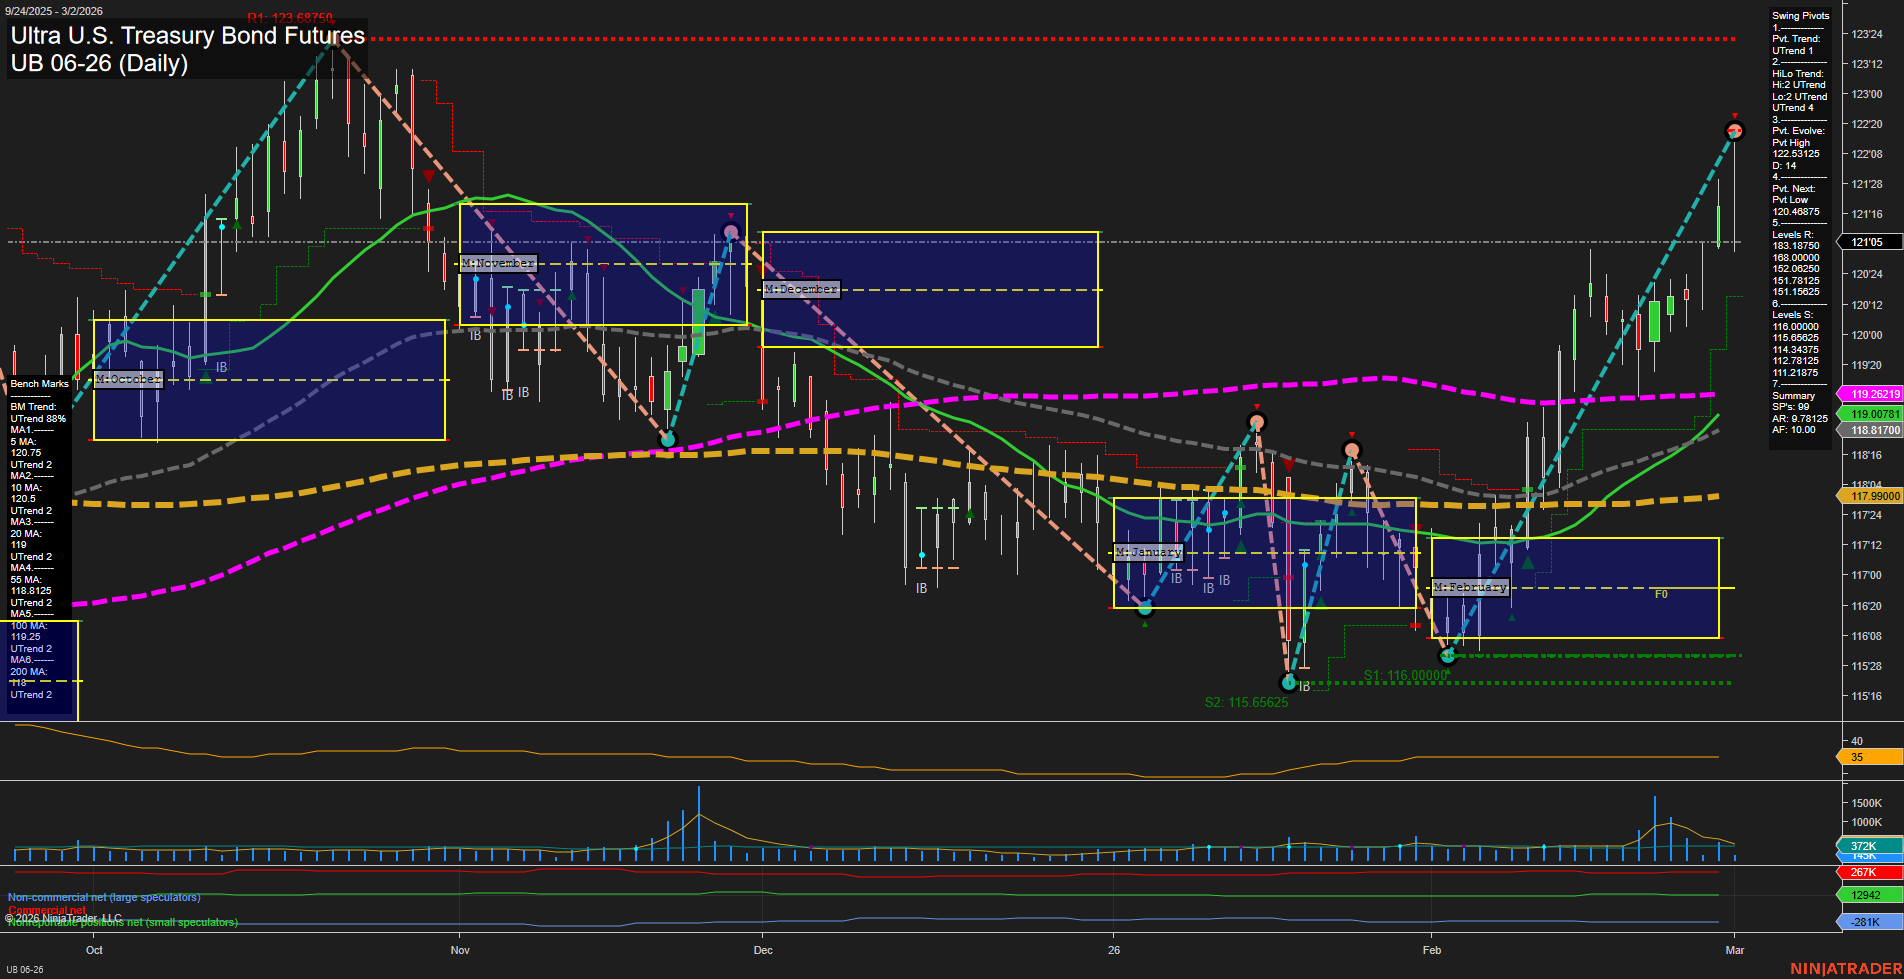Click the M:February zone label
1904x979 pixels.
coord(1470,587)
